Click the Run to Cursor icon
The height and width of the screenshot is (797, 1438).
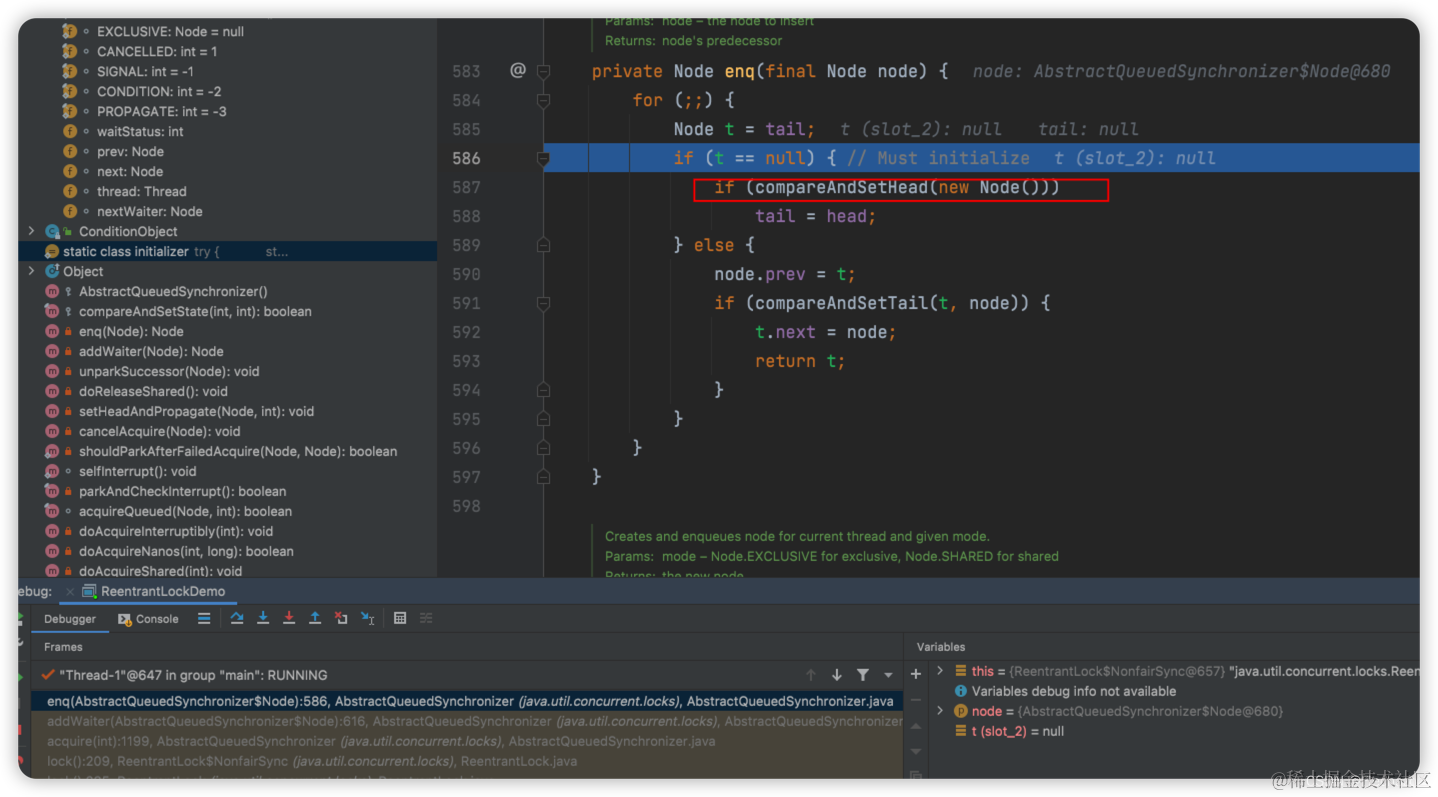click(x=367, y=619)
